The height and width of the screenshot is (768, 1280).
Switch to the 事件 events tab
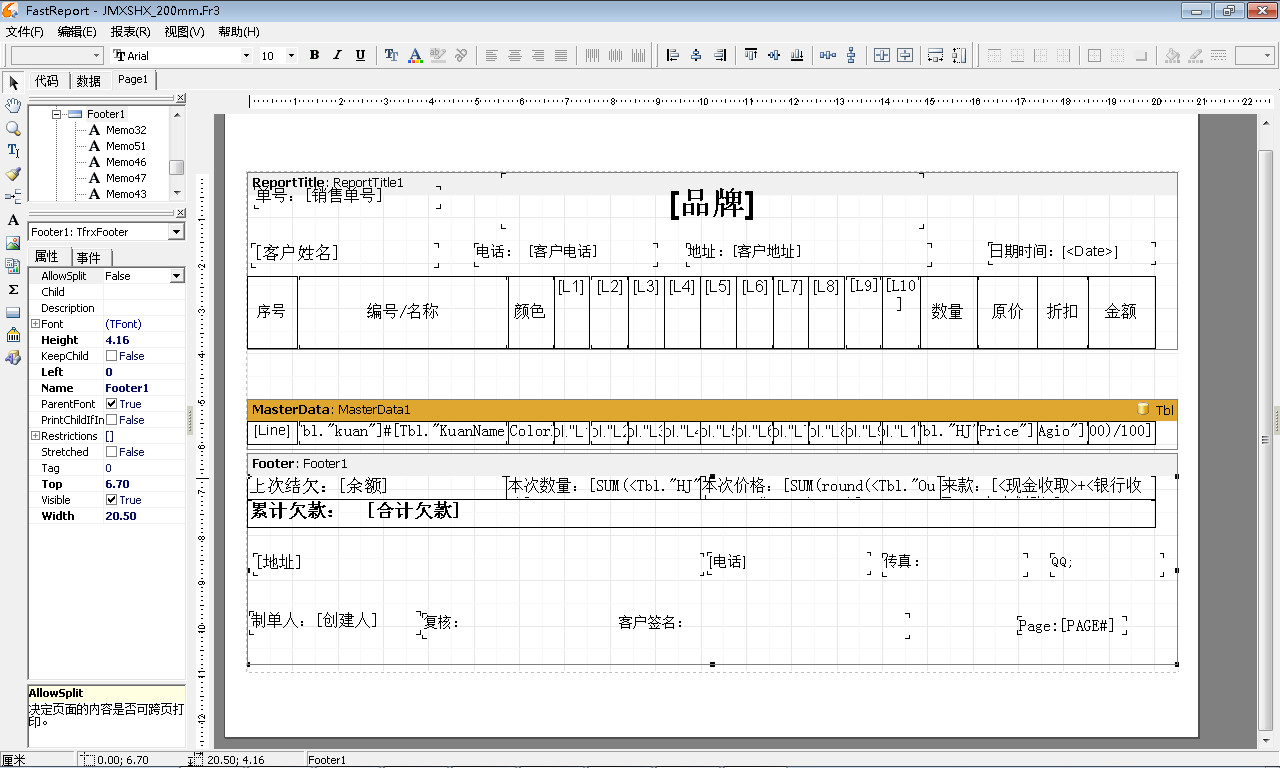click(89, 258)
